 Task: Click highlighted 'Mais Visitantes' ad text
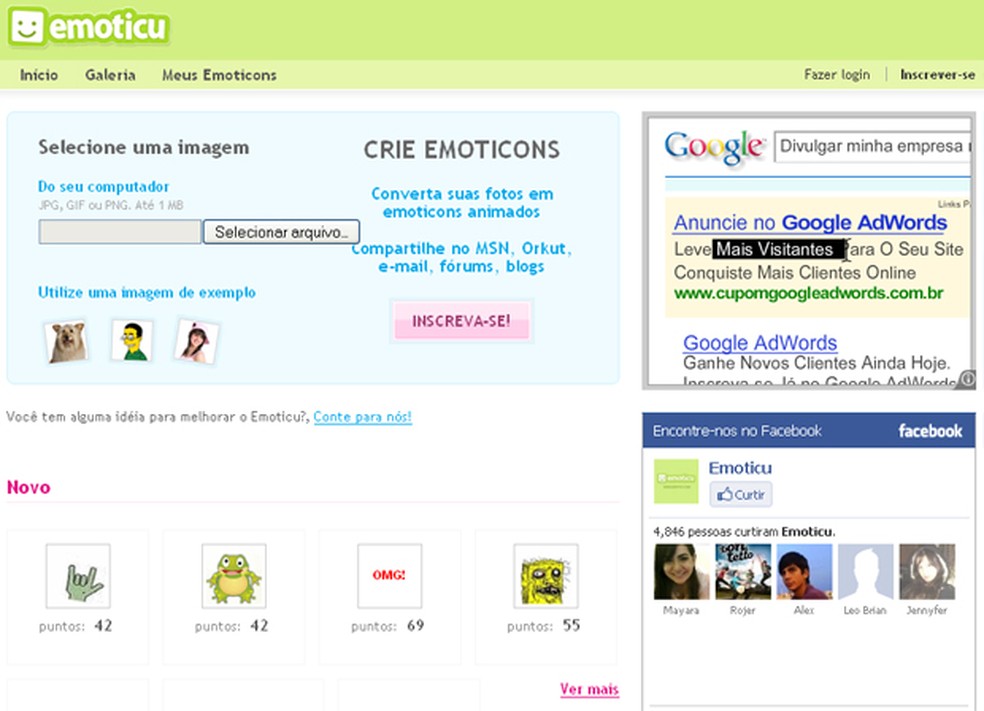tap(777, 249)
